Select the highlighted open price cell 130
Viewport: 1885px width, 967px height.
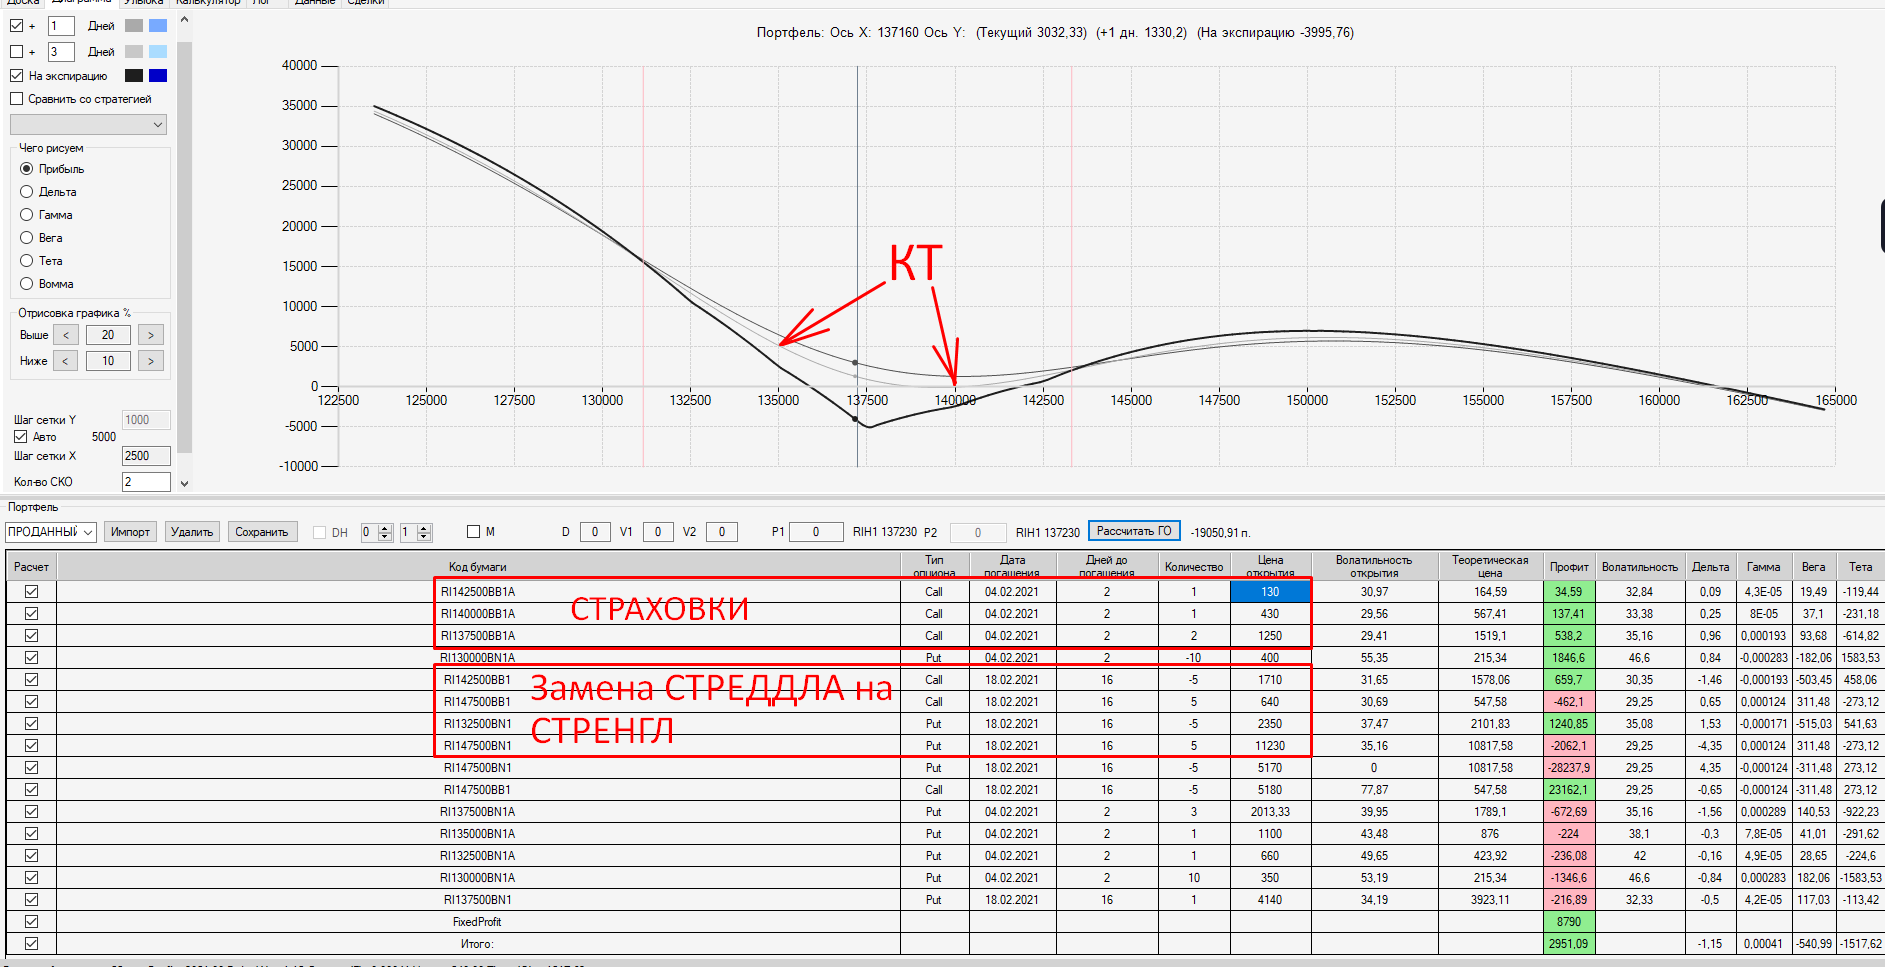point(1270,592)
